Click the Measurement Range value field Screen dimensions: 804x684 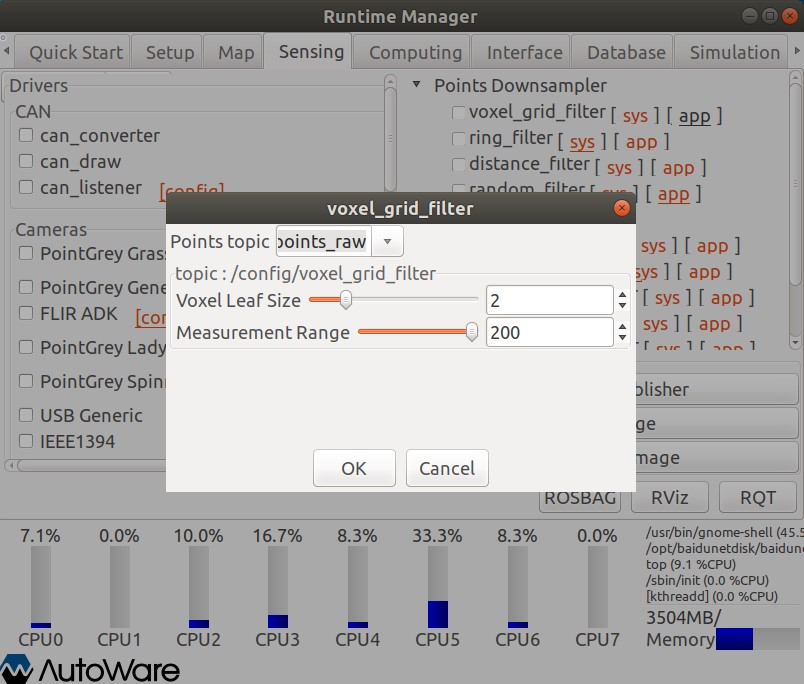549,333
